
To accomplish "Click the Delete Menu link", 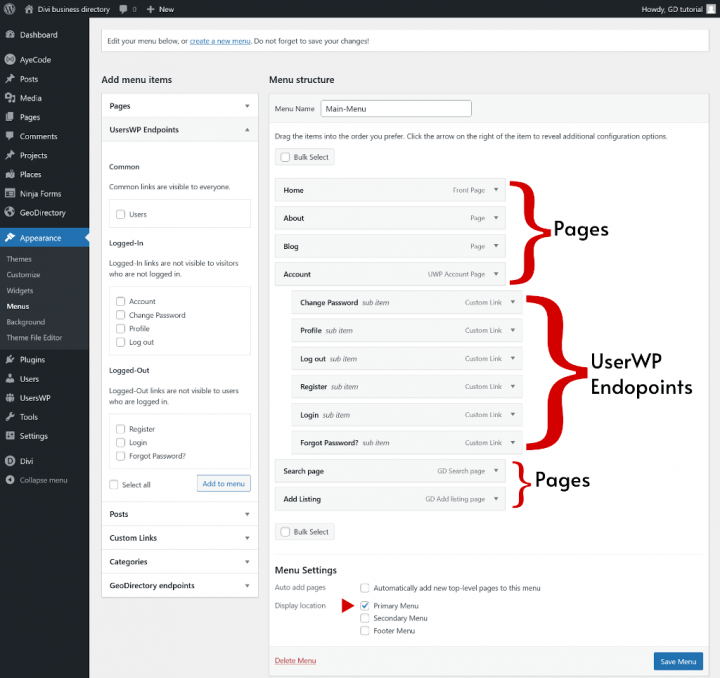I will [295, 661].
